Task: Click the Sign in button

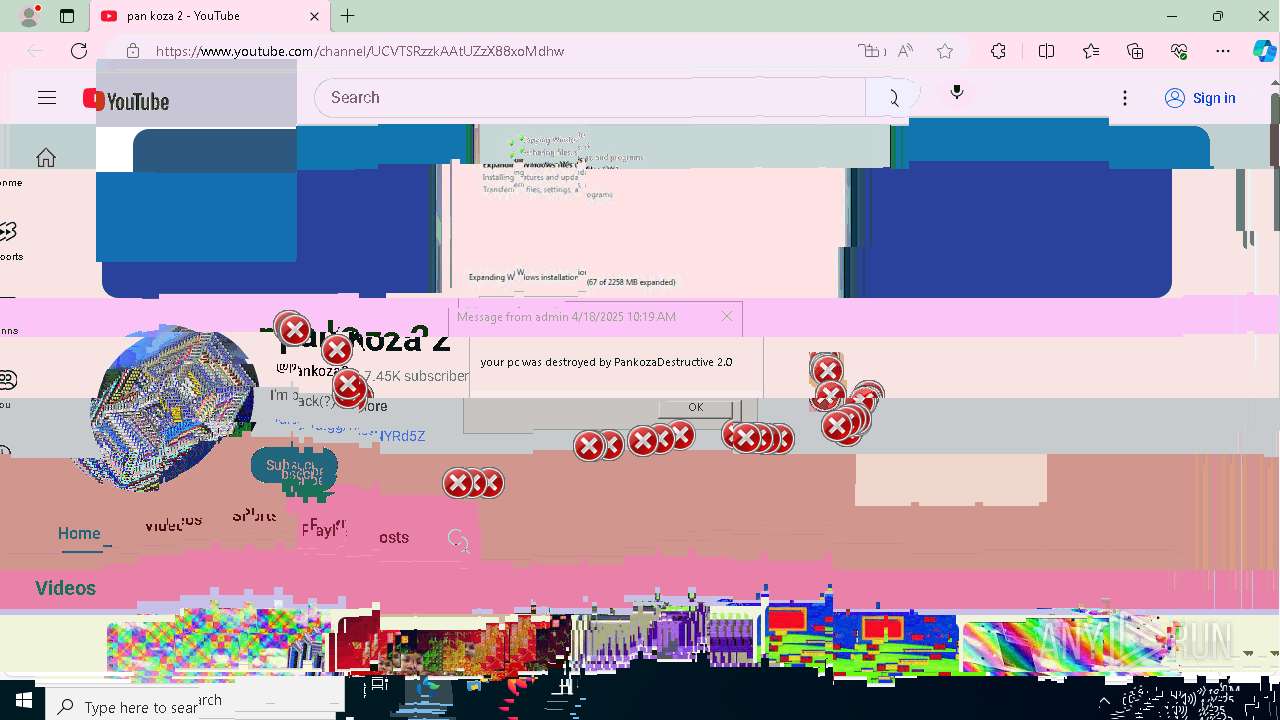Action: (1200, 98)
